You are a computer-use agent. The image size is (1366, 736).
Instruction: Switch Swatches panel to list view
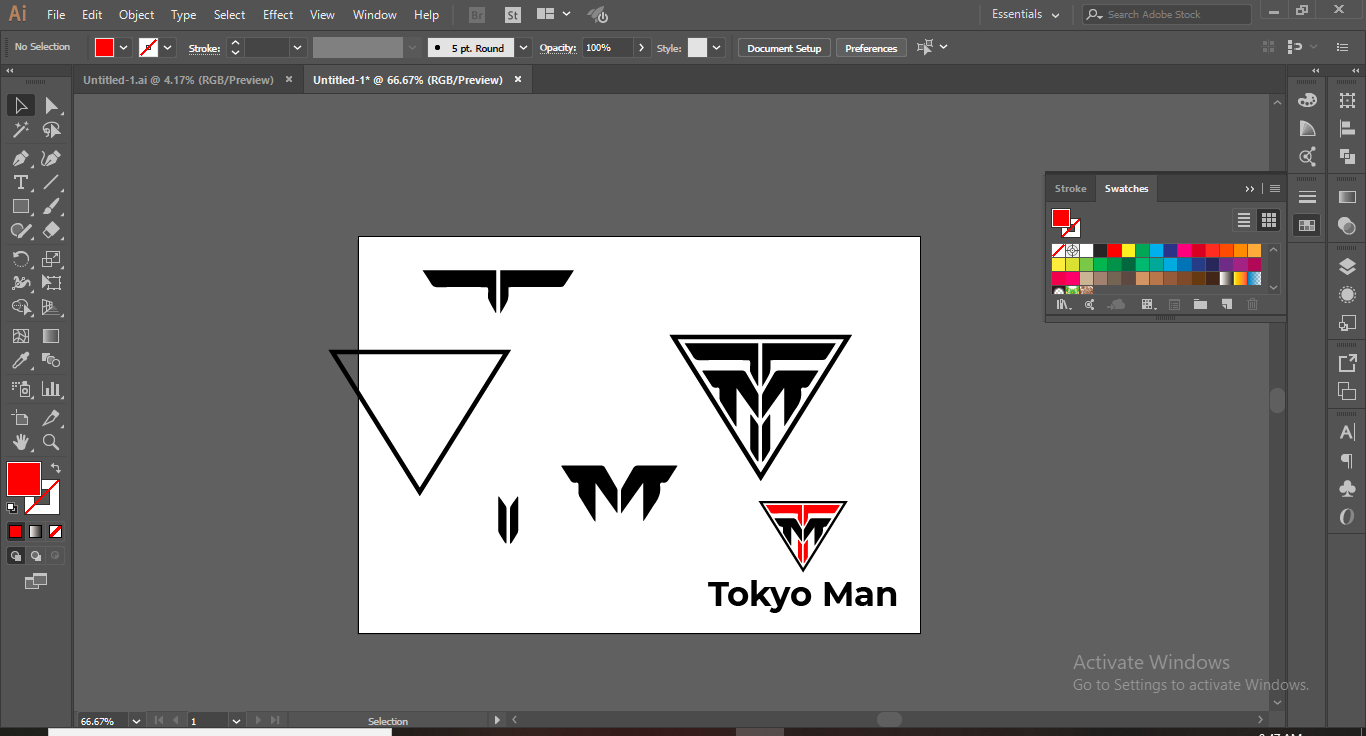tap(1244, 220)
